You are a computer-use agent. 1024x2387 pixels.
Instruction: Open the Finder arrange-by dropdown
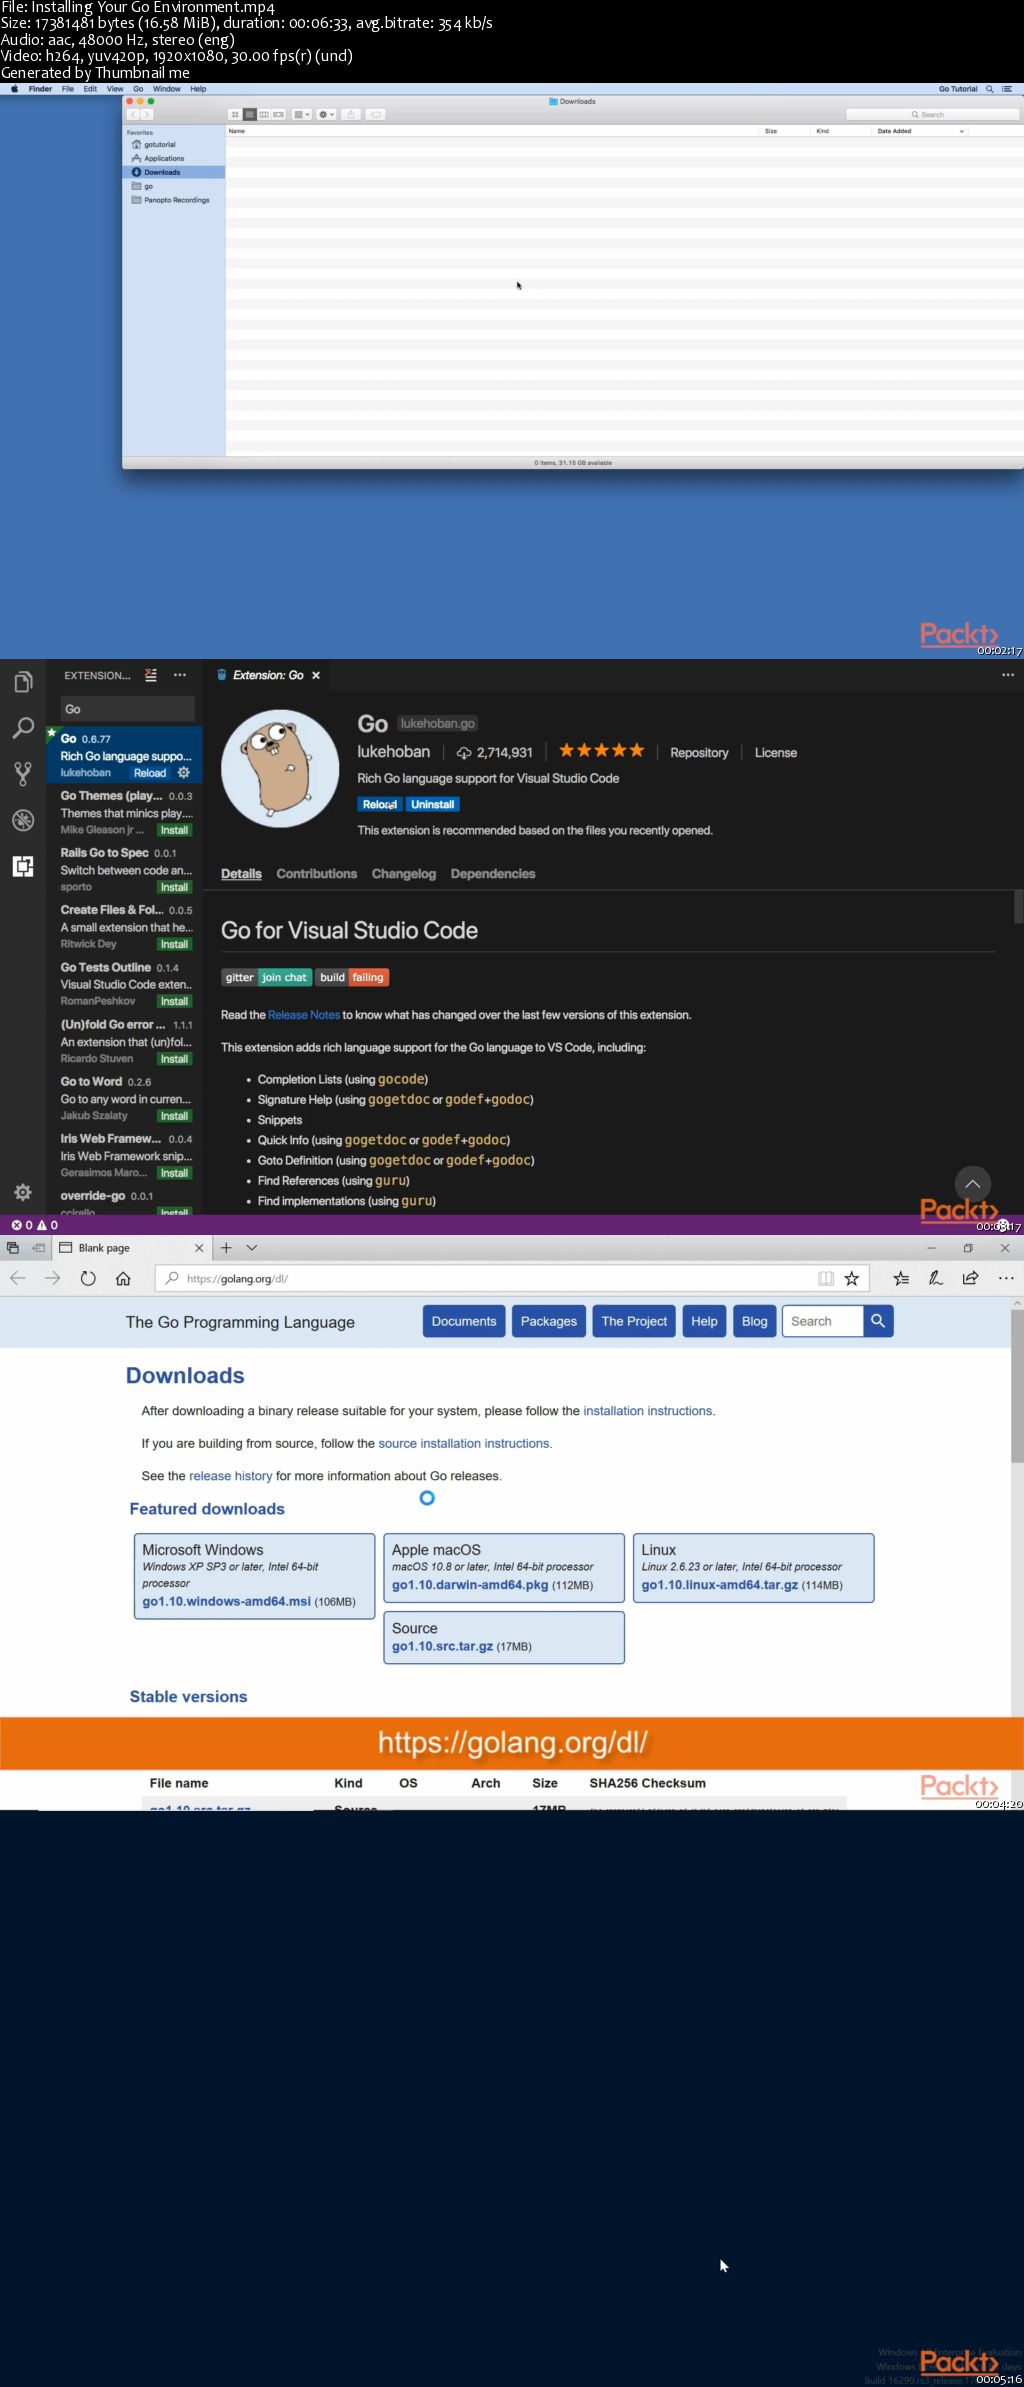pyautogui.click(x=301, y=115)
